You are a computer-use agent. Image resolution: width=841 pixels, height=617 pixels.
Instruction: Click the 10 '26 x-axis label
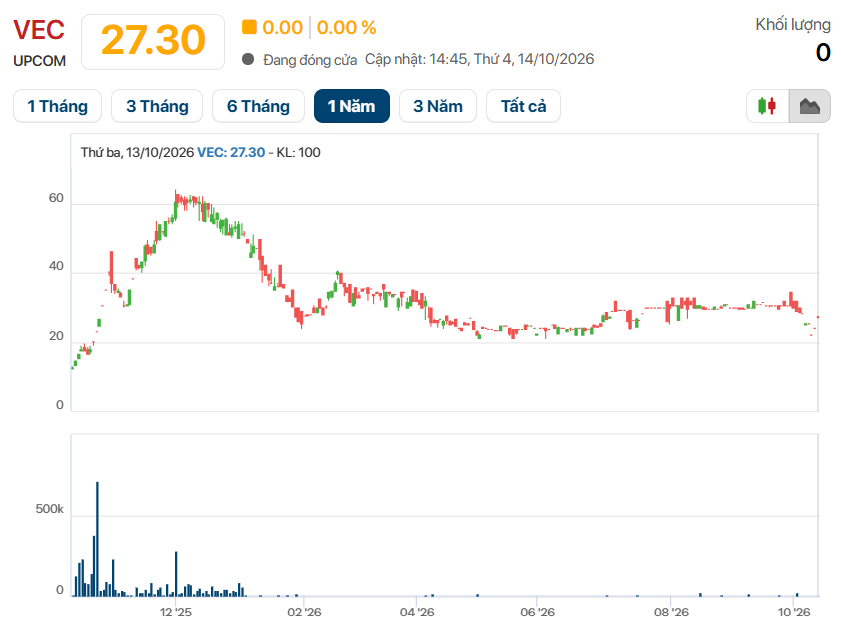(794, 612)
